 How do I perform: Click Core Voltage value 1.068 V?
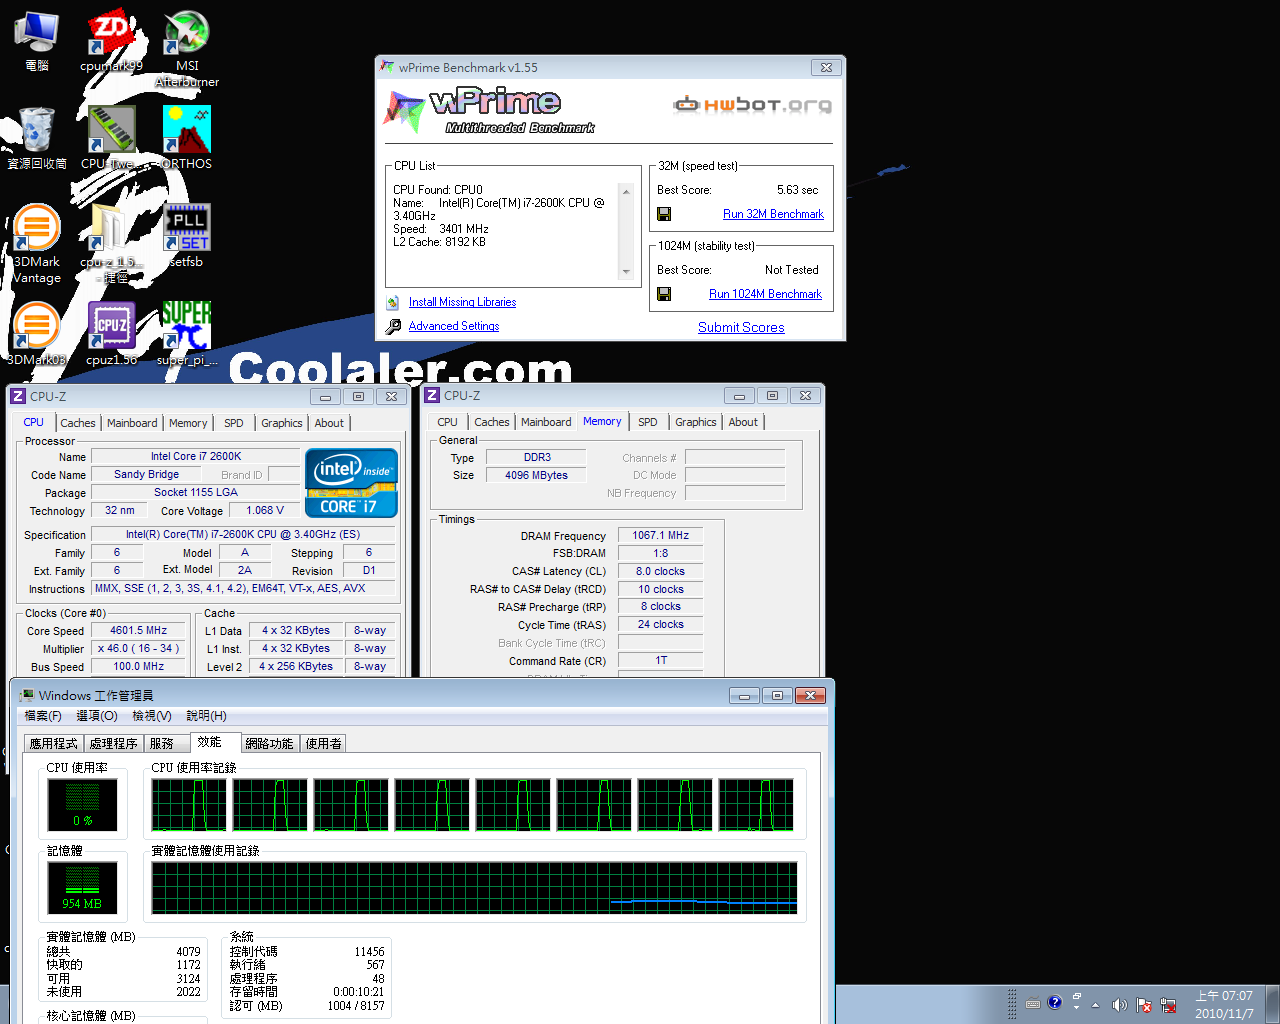click(265, 510)
